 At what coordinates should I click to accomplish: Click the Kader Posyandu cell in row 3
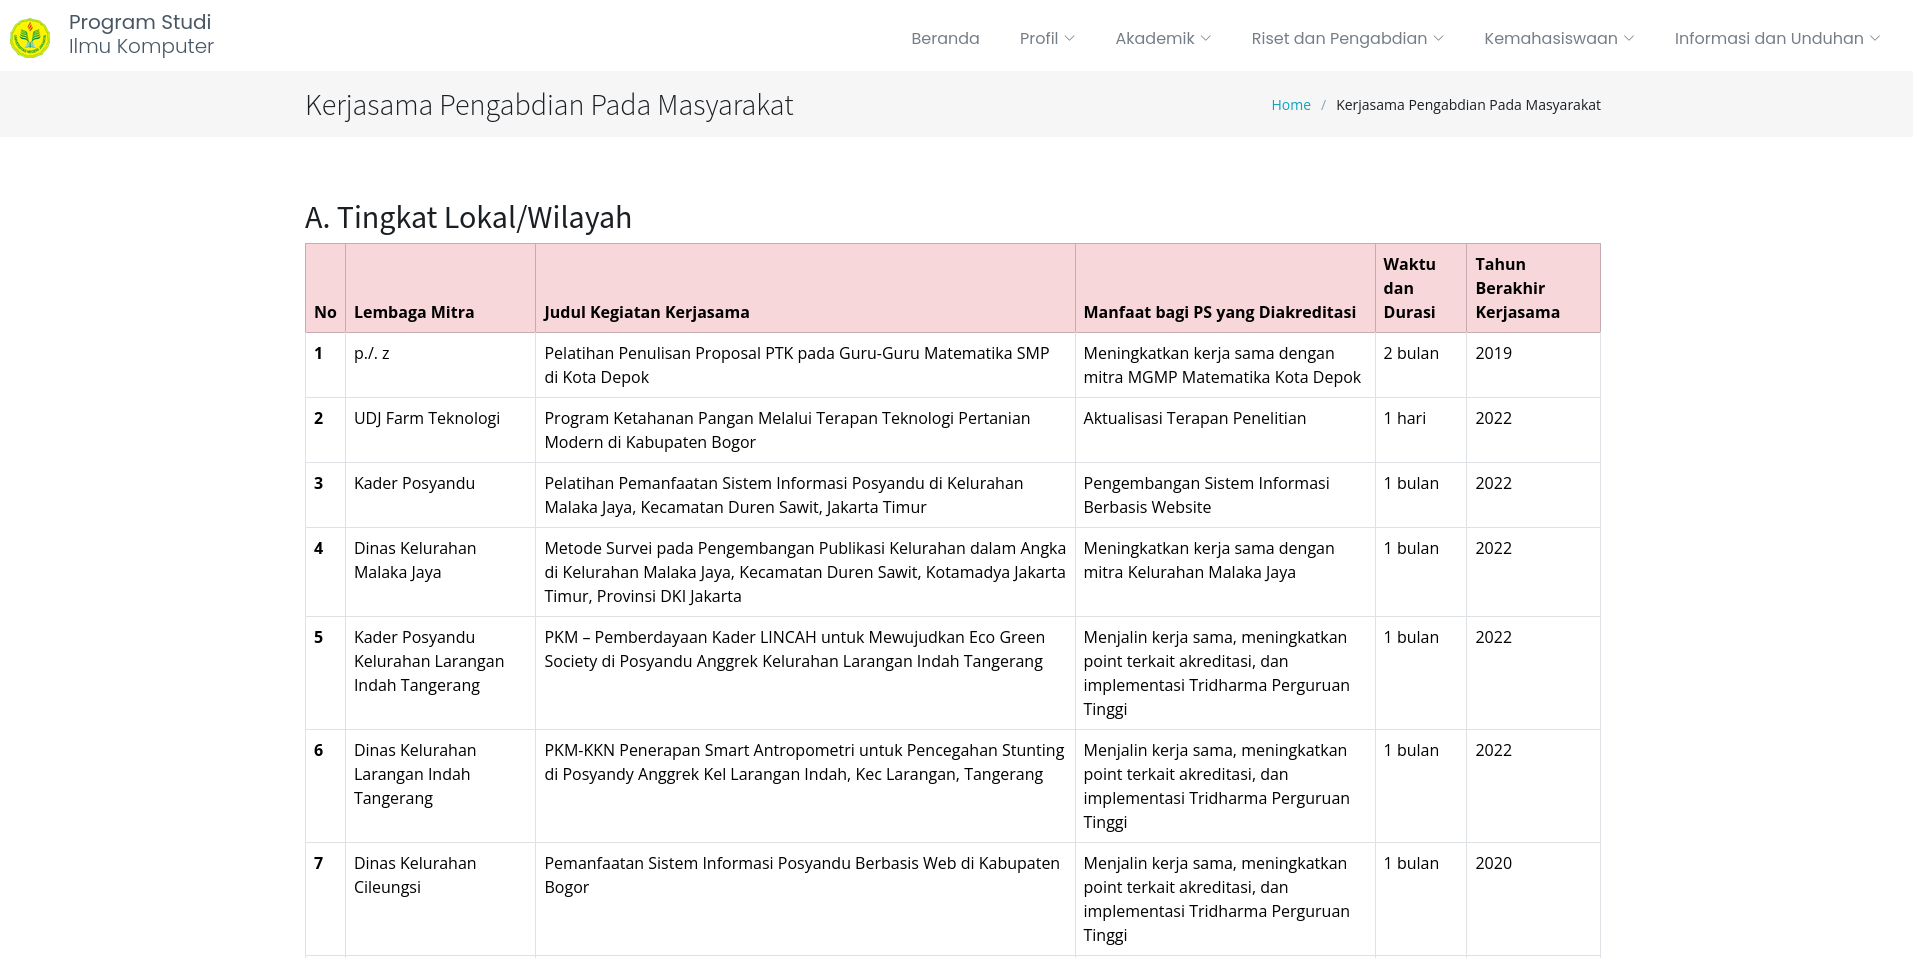click(x=440, y=495)
